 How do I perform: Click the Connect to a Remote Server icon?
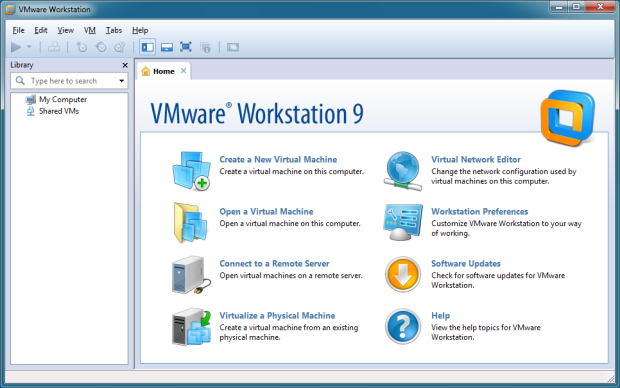tap(192, 275)
